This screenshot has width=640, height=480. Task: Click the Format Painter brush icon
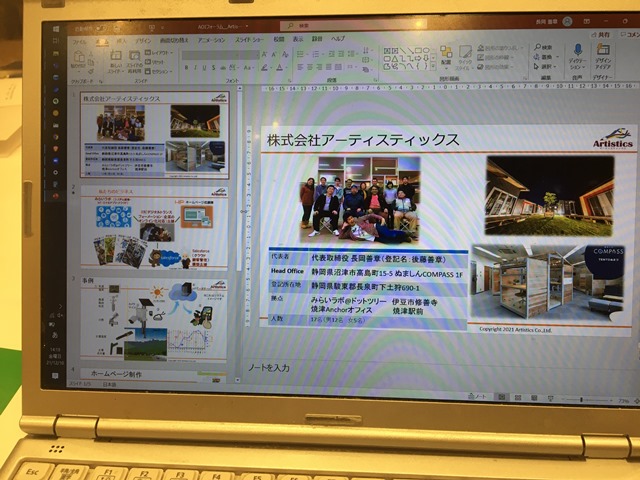click(91, 72)
